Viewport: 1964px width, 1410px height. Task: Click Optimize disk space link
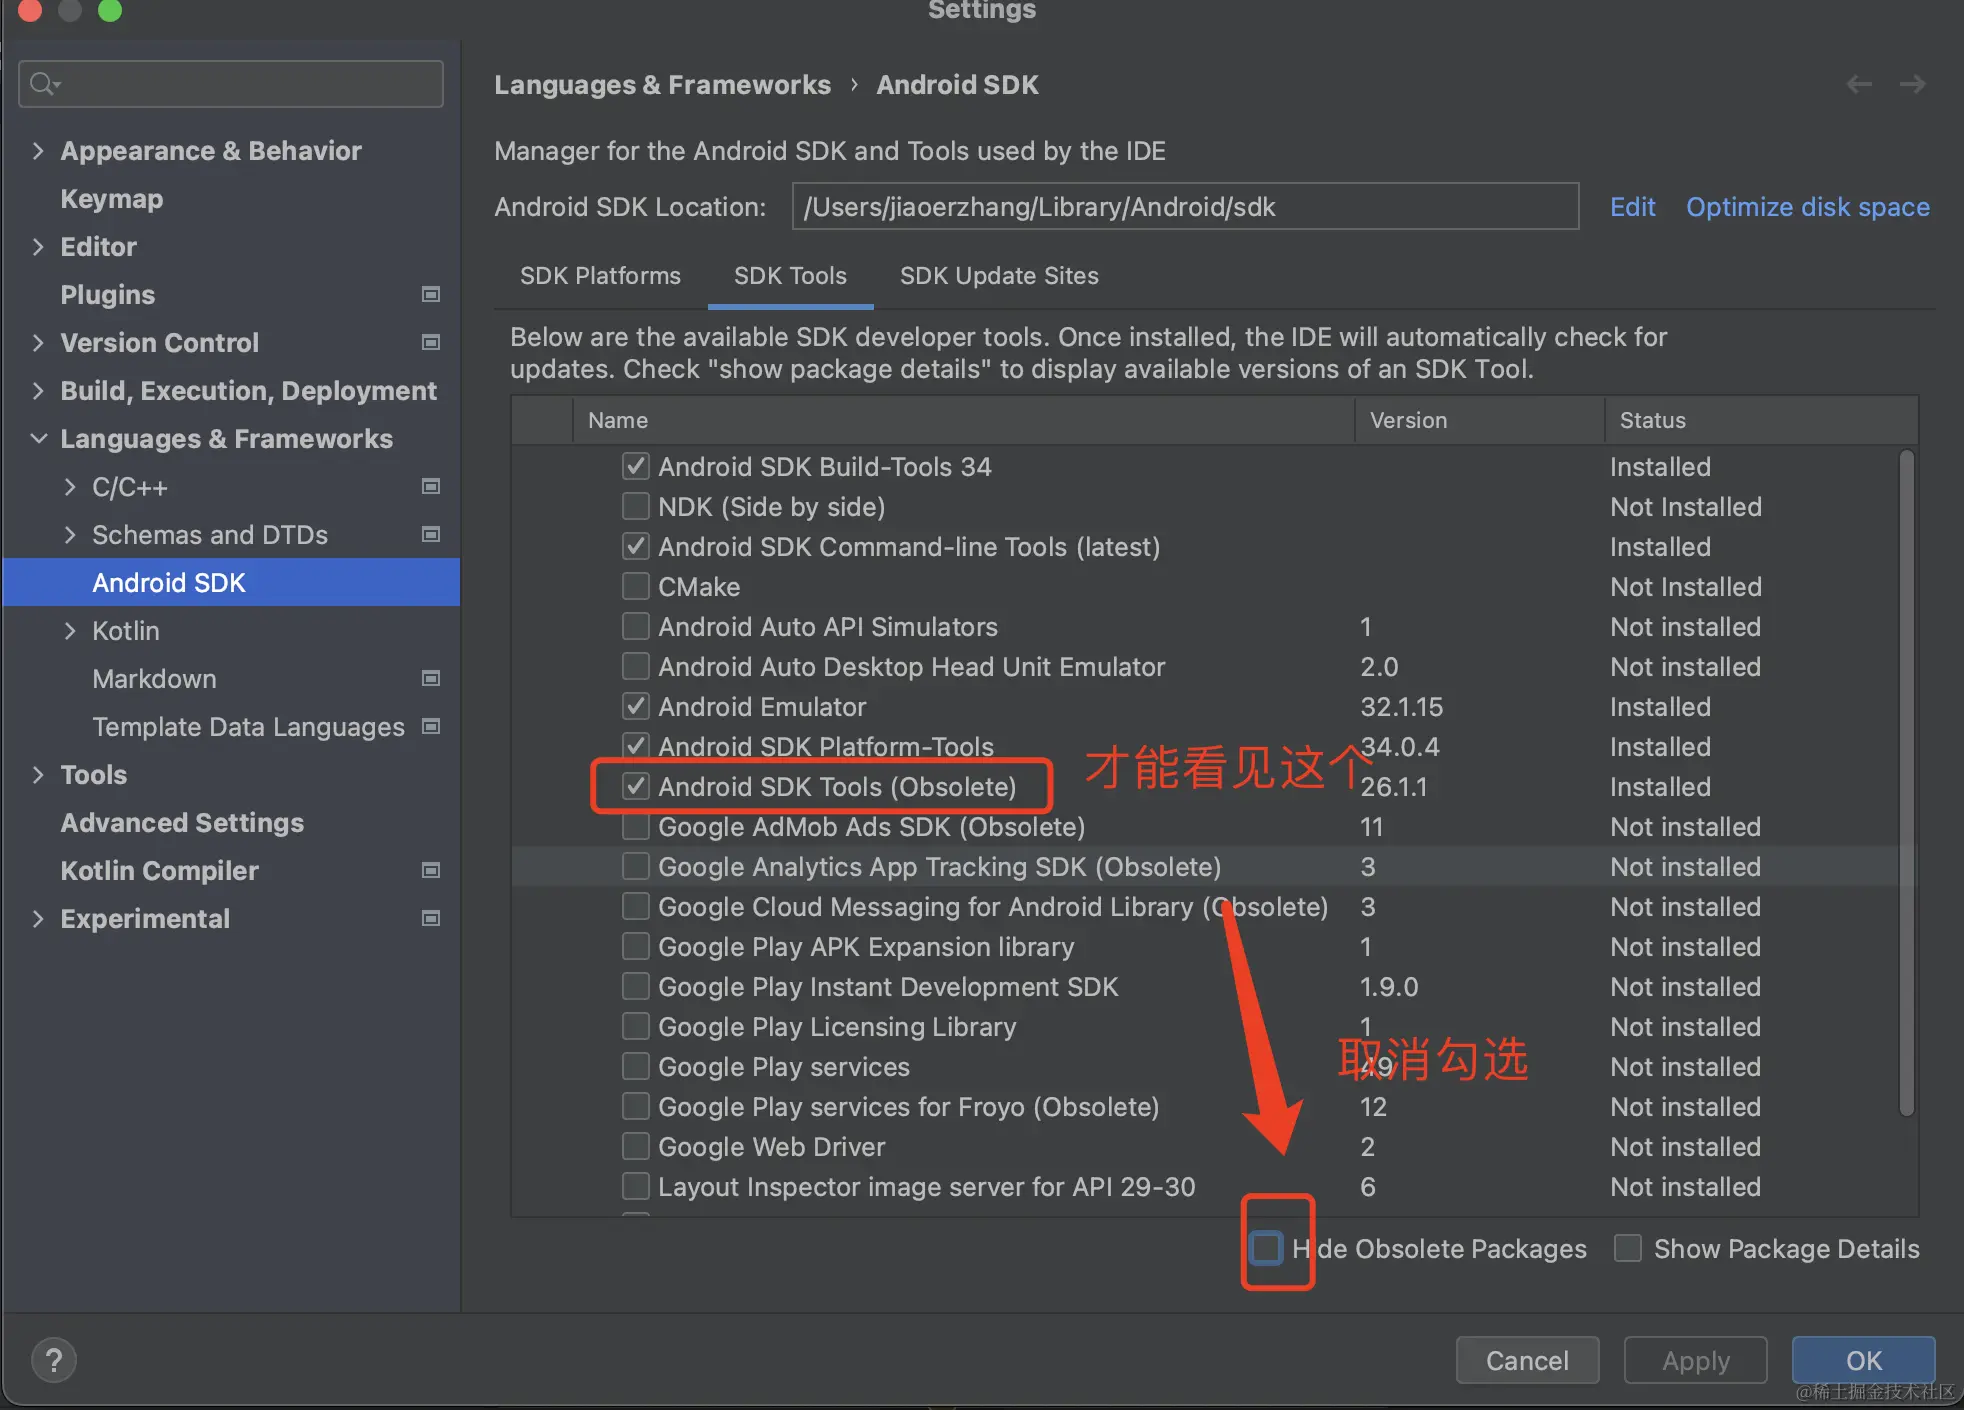point(1807,207)
